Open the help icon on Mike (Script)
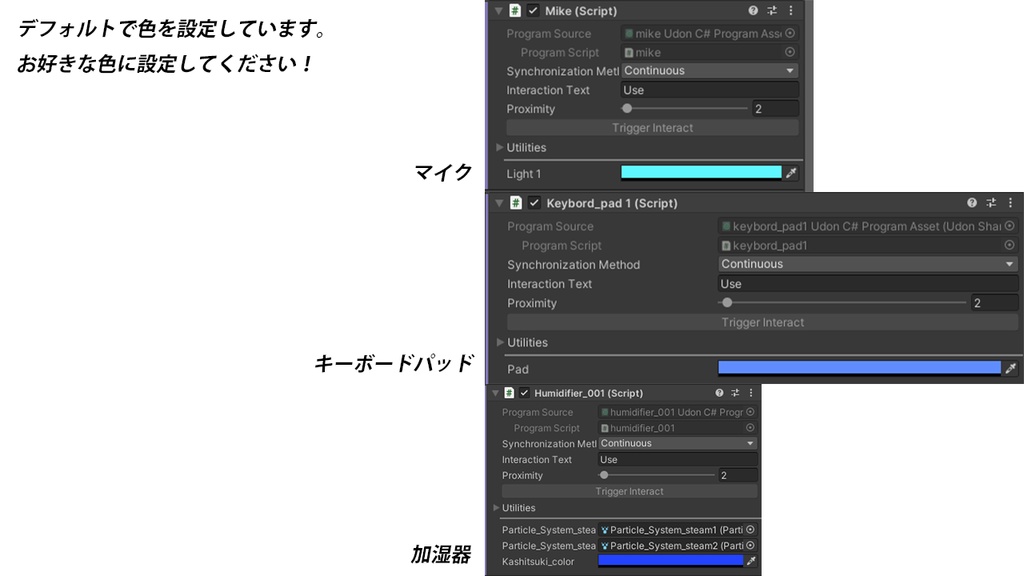 point(751,11)
